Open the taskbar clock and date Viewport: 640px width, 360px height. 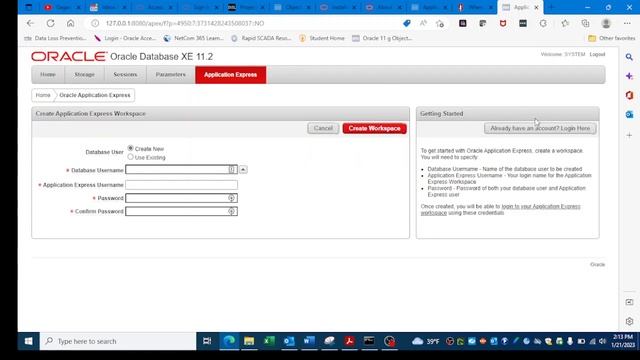coord(623,341)
